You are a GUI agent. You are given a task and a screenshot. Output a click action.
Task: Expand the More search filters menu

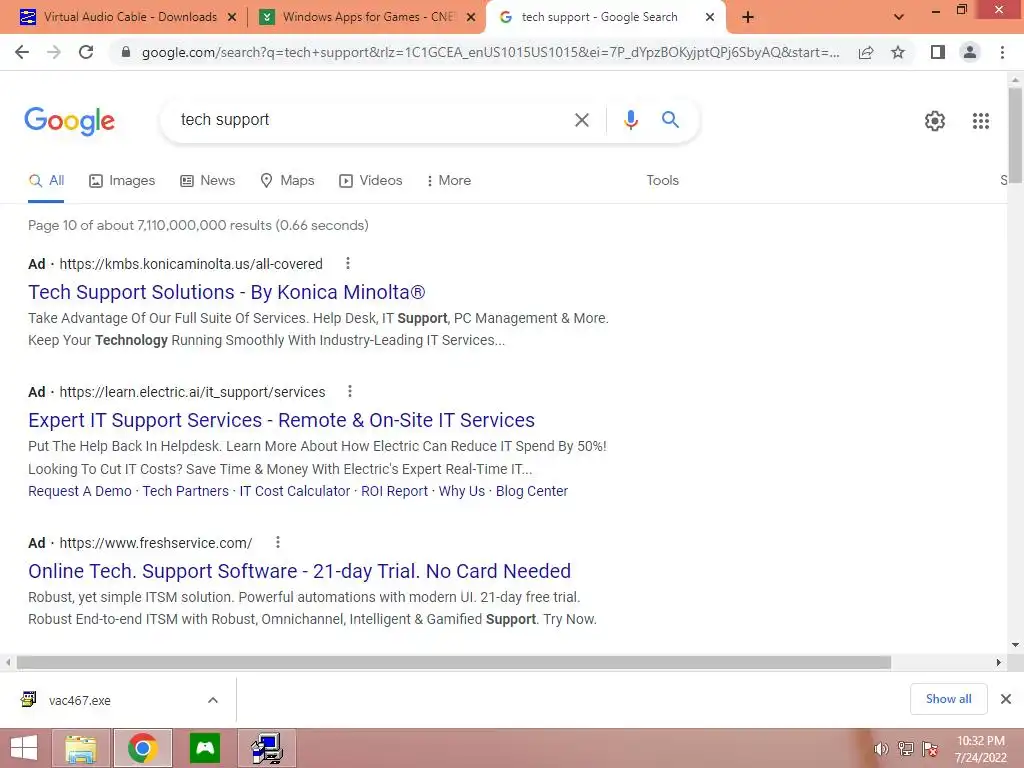point(448,180)
